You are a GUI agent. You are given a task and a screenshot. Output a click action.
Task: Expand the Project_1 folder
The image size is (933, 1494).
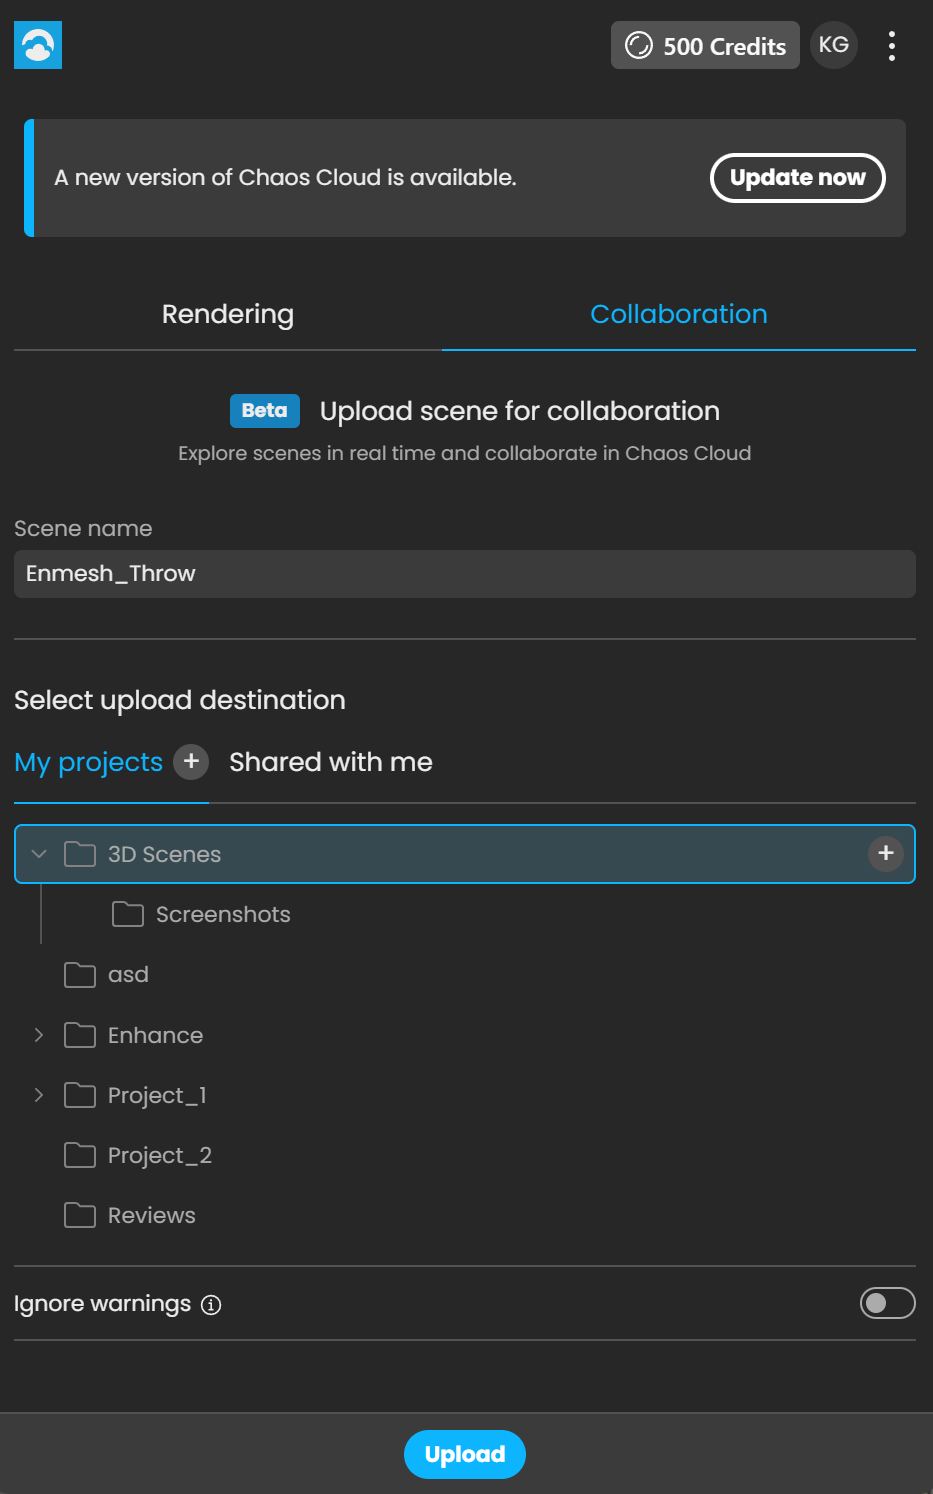tap(39, 1095)
